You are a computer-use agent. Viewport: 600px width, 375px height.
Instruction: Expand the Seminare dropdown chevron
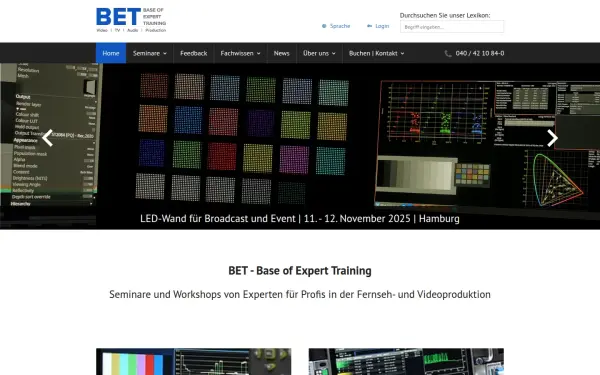point(165,54)
